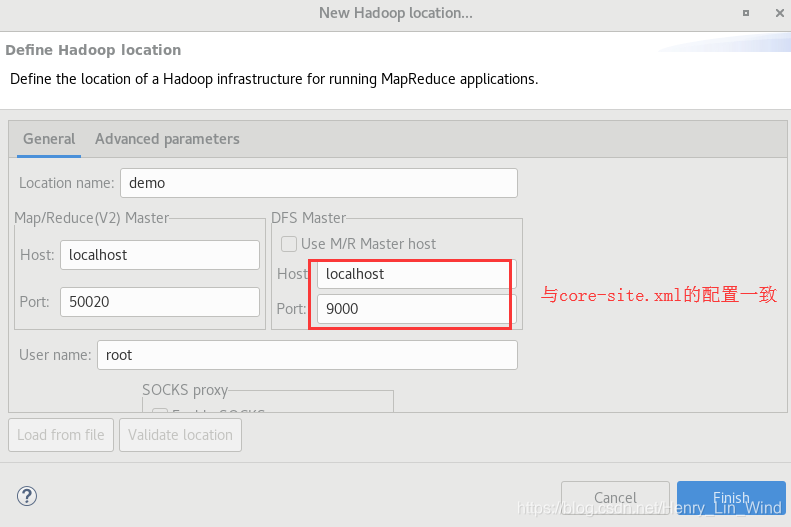The width and height of the screenshot is (791, 527).
Task: Click the Finish button
Action: [731, 498]
